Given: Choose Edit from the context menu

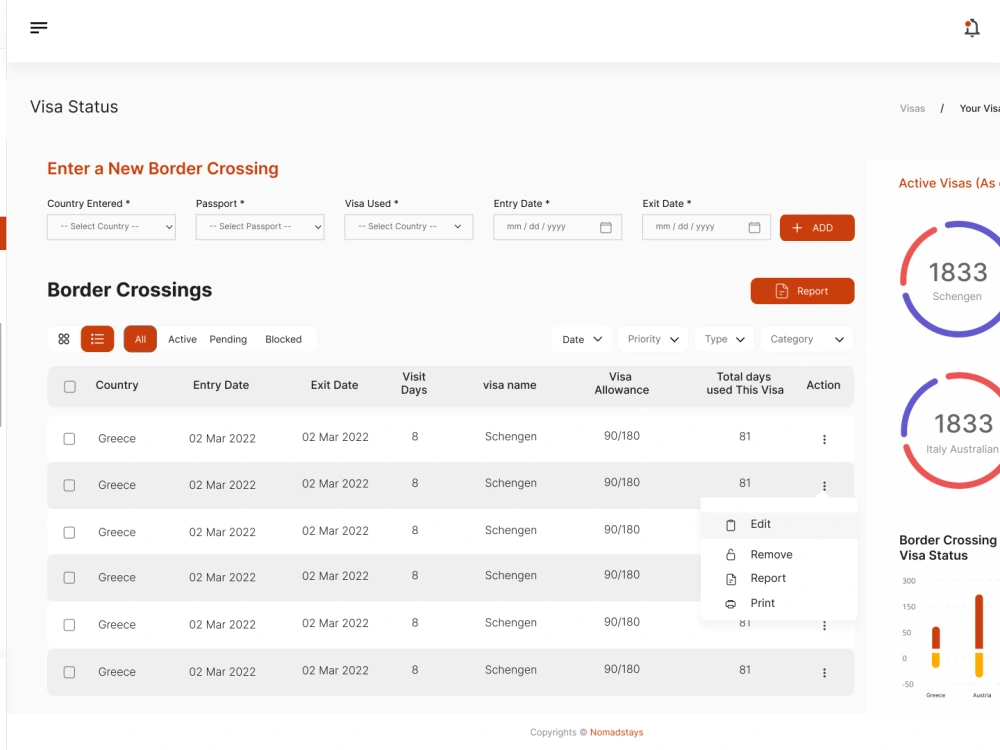Looking at the screenshot, I should click(x=778, y=524).
